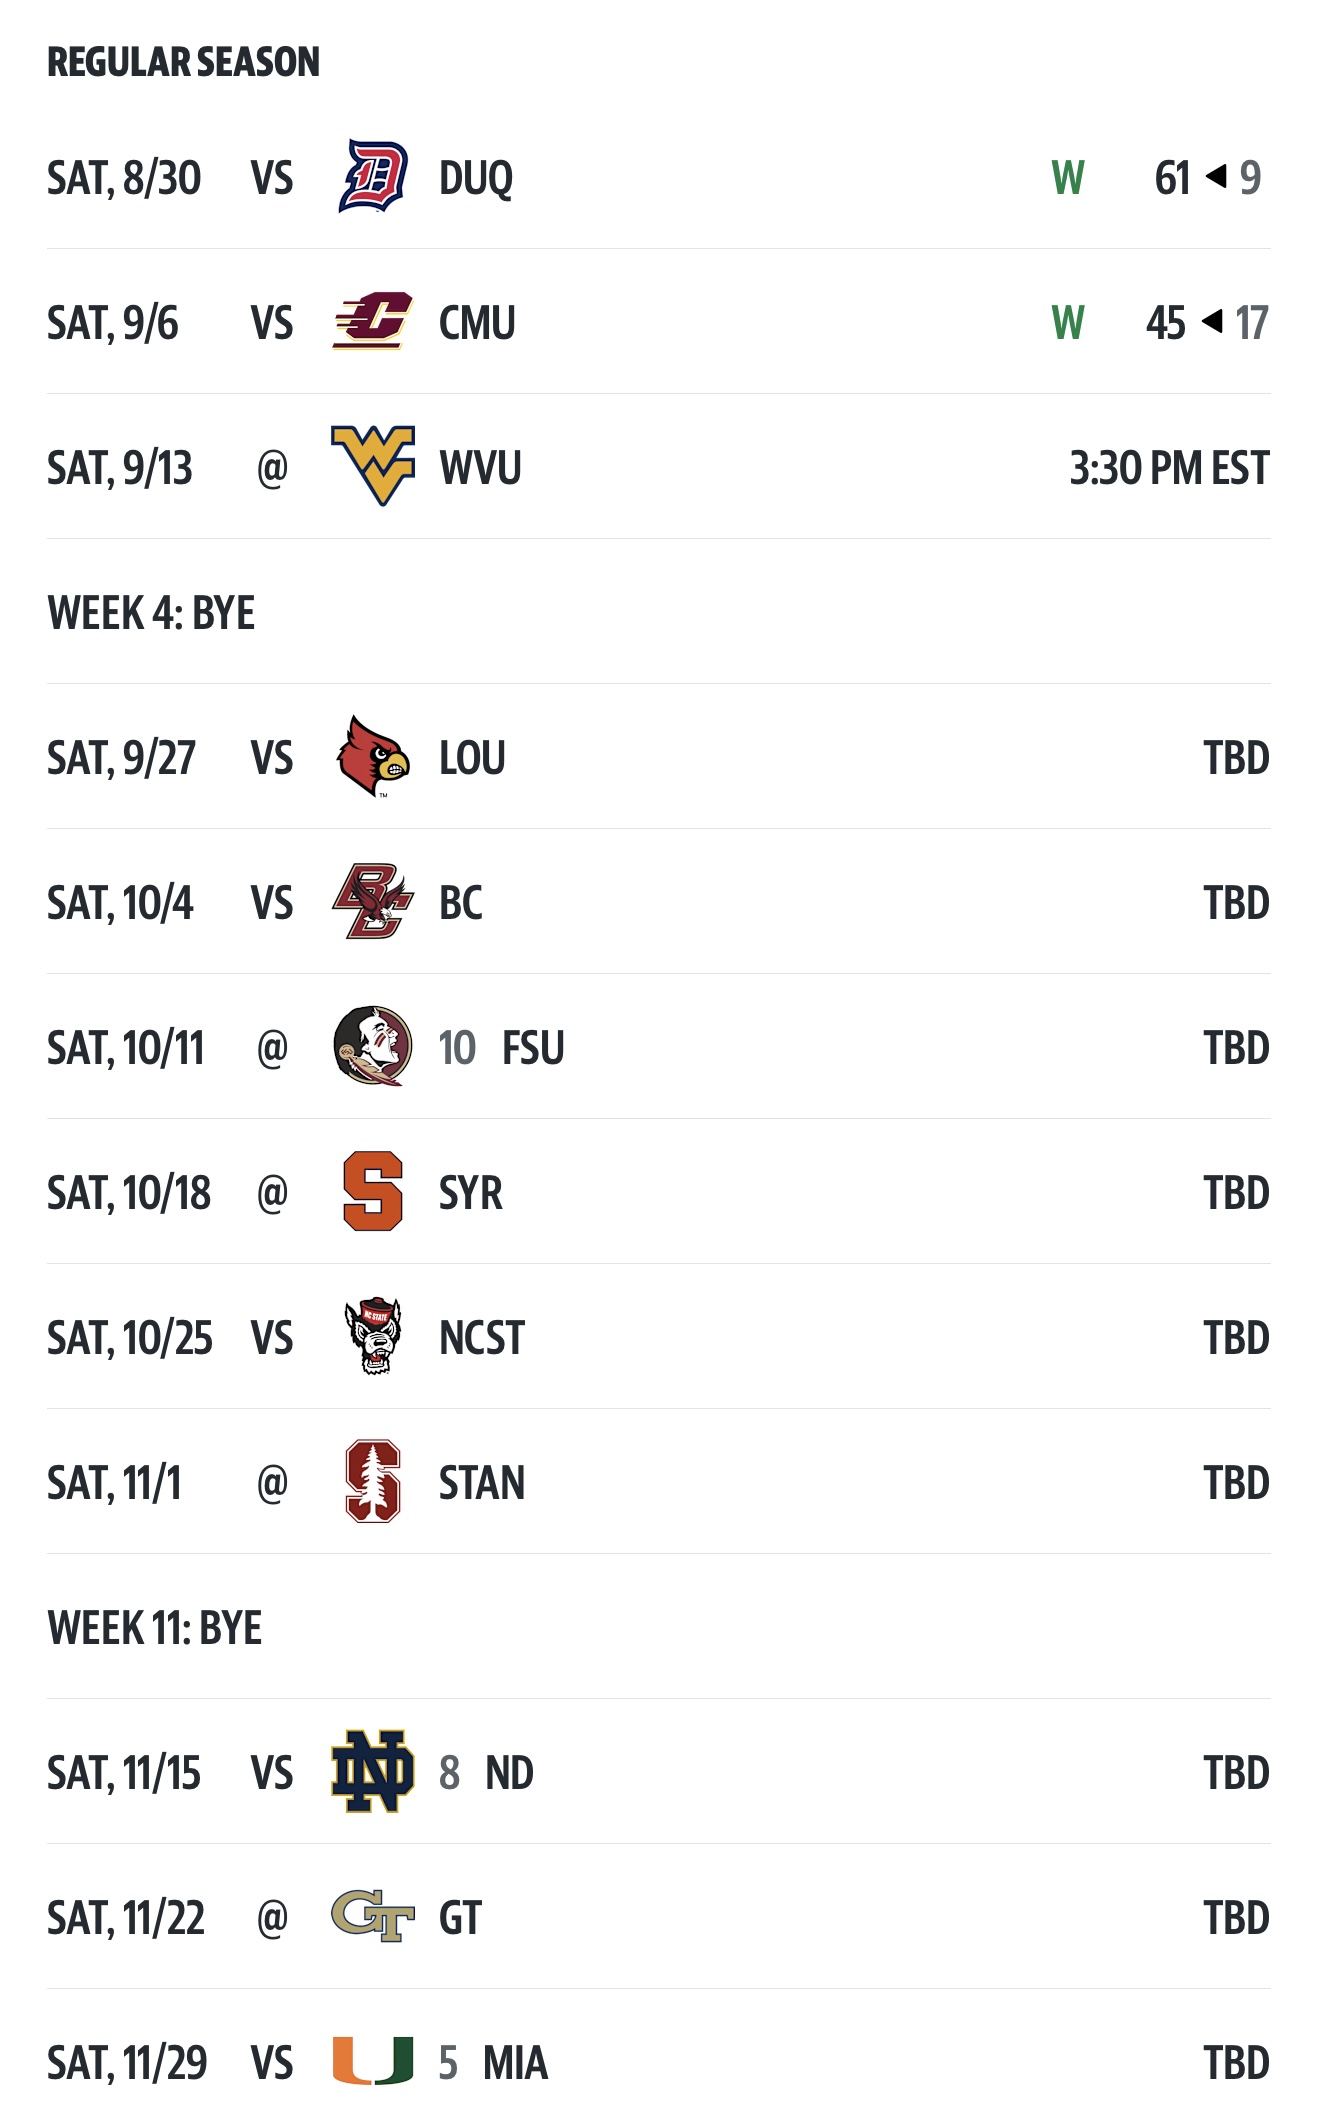The image size is (1319, 2118).
Task: Tap the TBD time for Louisville game
Action: coord(1235,758)
